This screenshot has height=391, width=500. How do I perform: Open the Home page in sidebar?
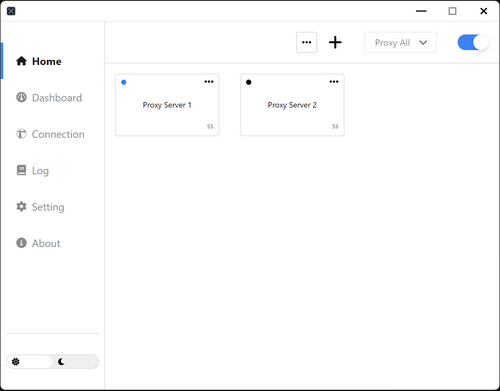coord(53,61)
